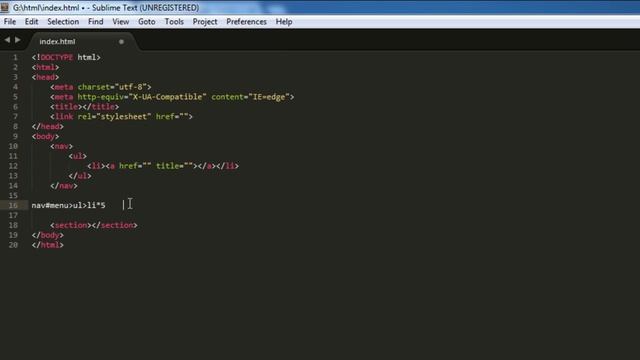Click the empty title tag line
This screenshot has height=360, width=640.
[84, 107]
